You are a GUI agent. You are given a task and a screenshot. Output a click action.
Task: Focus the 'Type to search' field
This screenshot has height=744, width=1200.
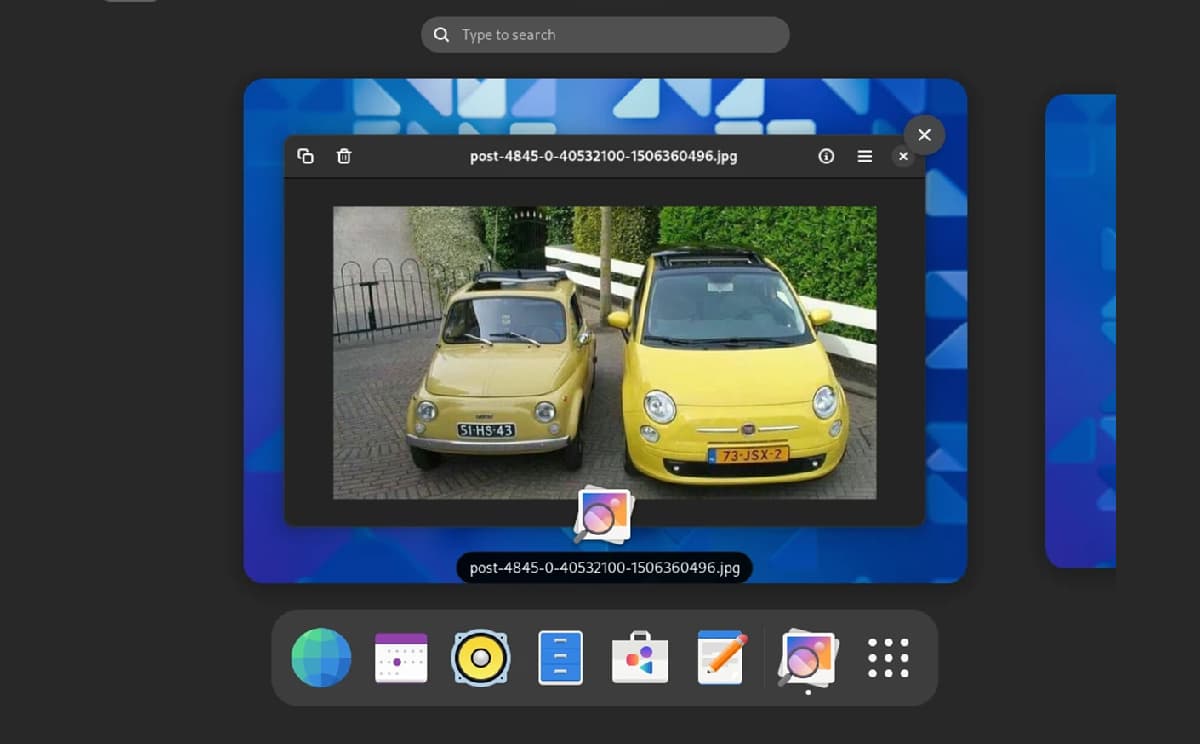pyautogui.click(x=605, y=35)
